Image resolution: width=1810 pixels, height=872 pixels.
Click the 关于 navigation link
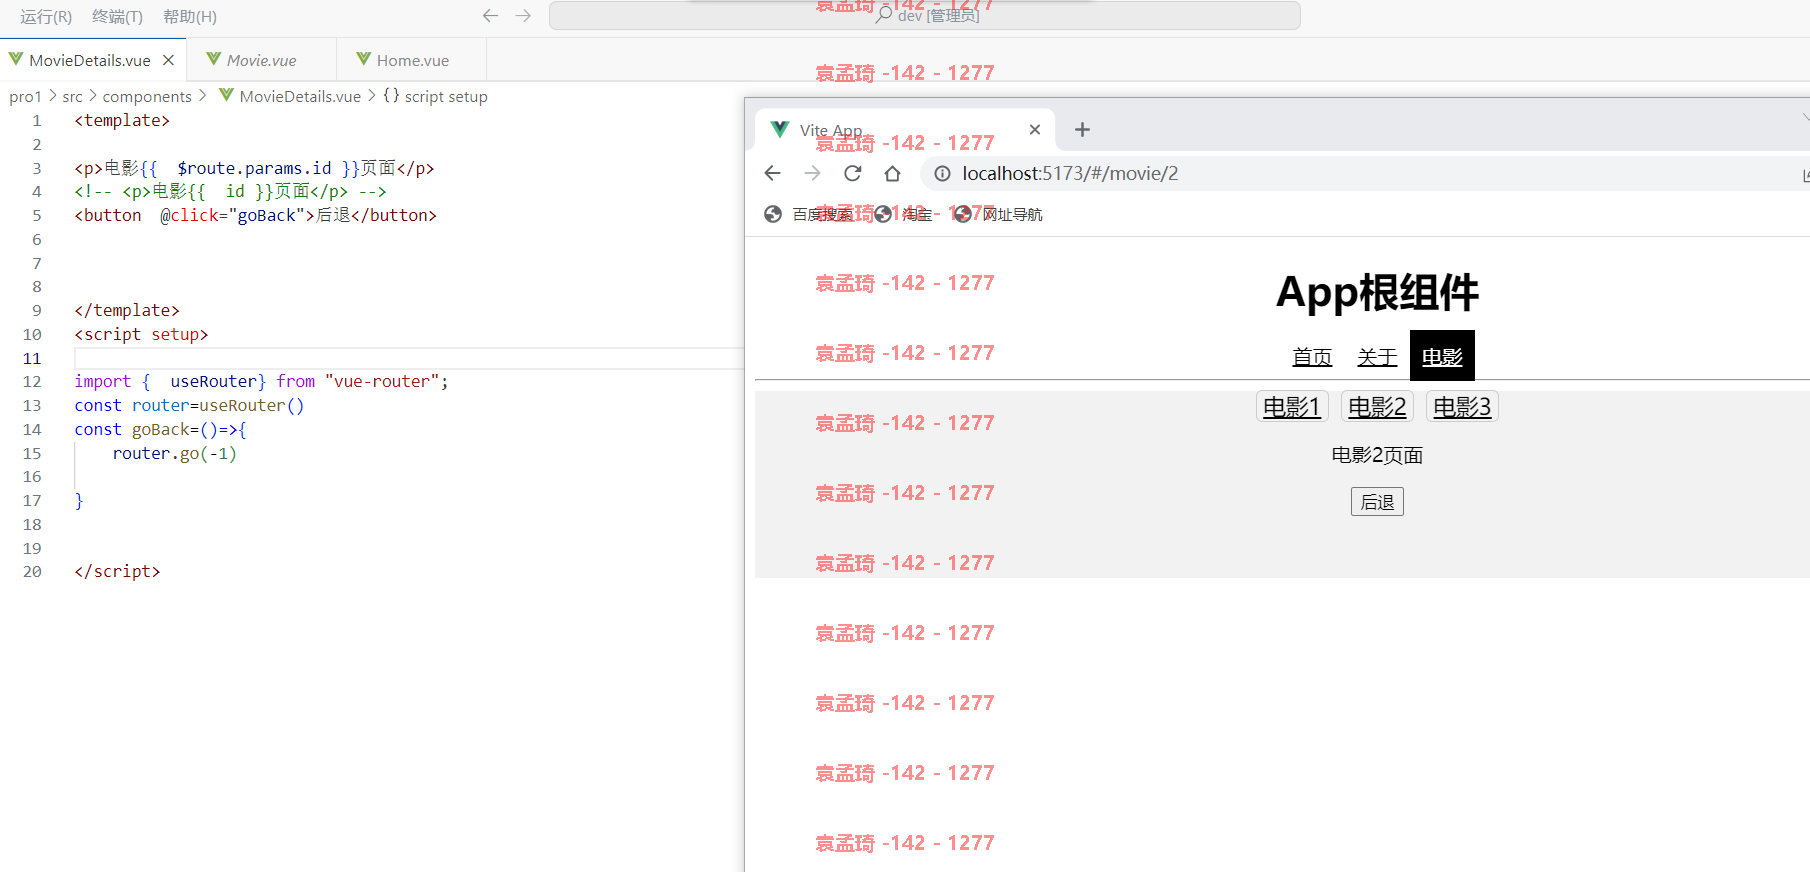(1377, 357)
